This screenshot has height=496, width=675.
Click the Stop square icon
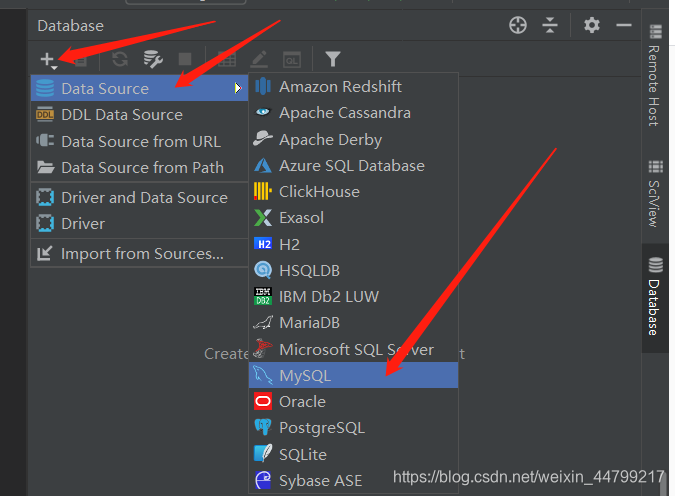185,59
